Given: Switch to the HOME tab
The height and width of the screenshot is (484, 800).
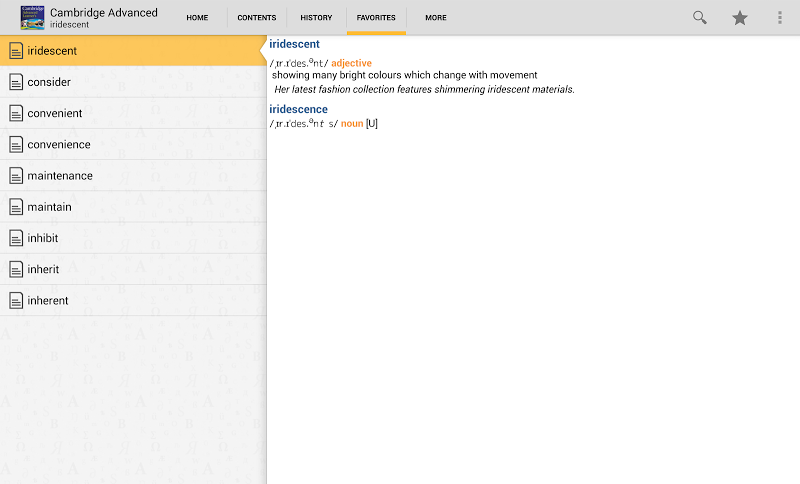Looking at the screenshot, I should click(197, 18).
